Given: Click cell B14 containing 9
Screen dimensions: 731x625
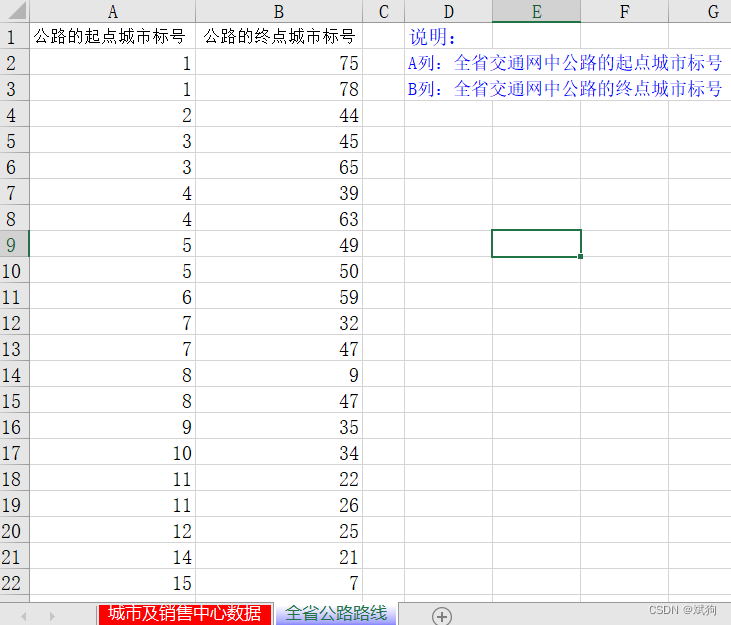Looking at the screenshot, I should (x=279, y=374).
